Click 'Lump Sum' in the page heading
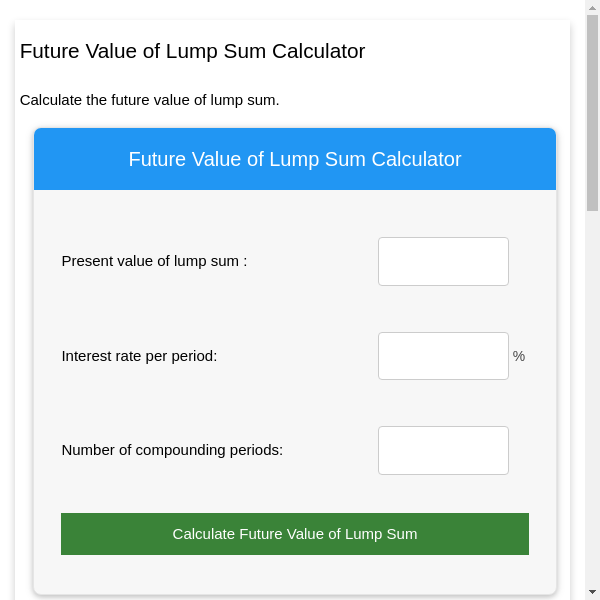 pyautogui.click(x=227, y=51)
